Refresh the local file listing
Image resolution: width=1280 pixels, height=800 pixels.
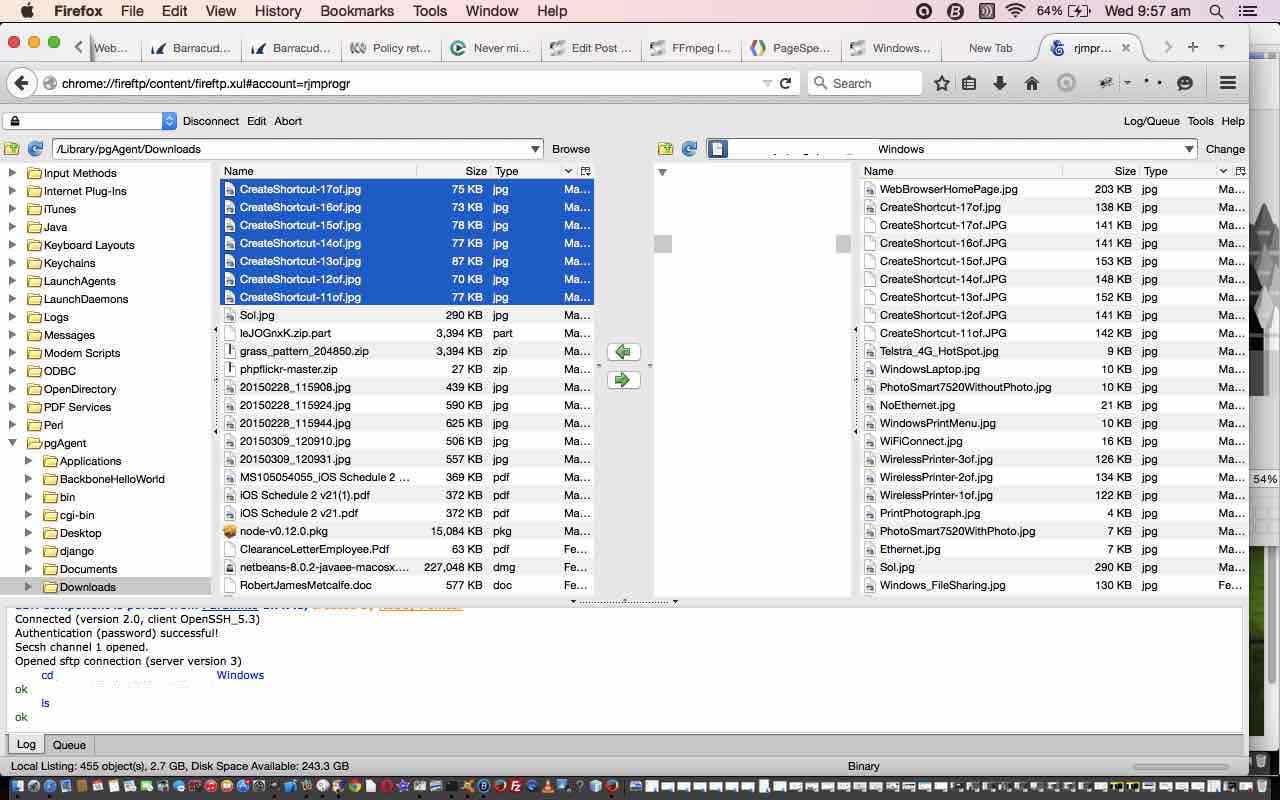pyautogui.click(x=35, y=149)
